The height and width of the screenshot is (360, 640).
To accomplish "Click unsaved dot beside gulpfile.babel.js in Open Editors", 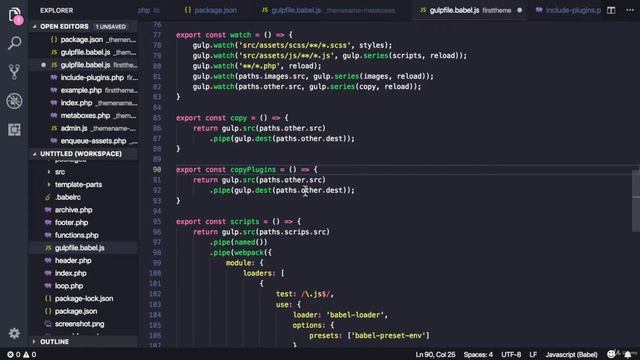I will click(x=43, y=65).
